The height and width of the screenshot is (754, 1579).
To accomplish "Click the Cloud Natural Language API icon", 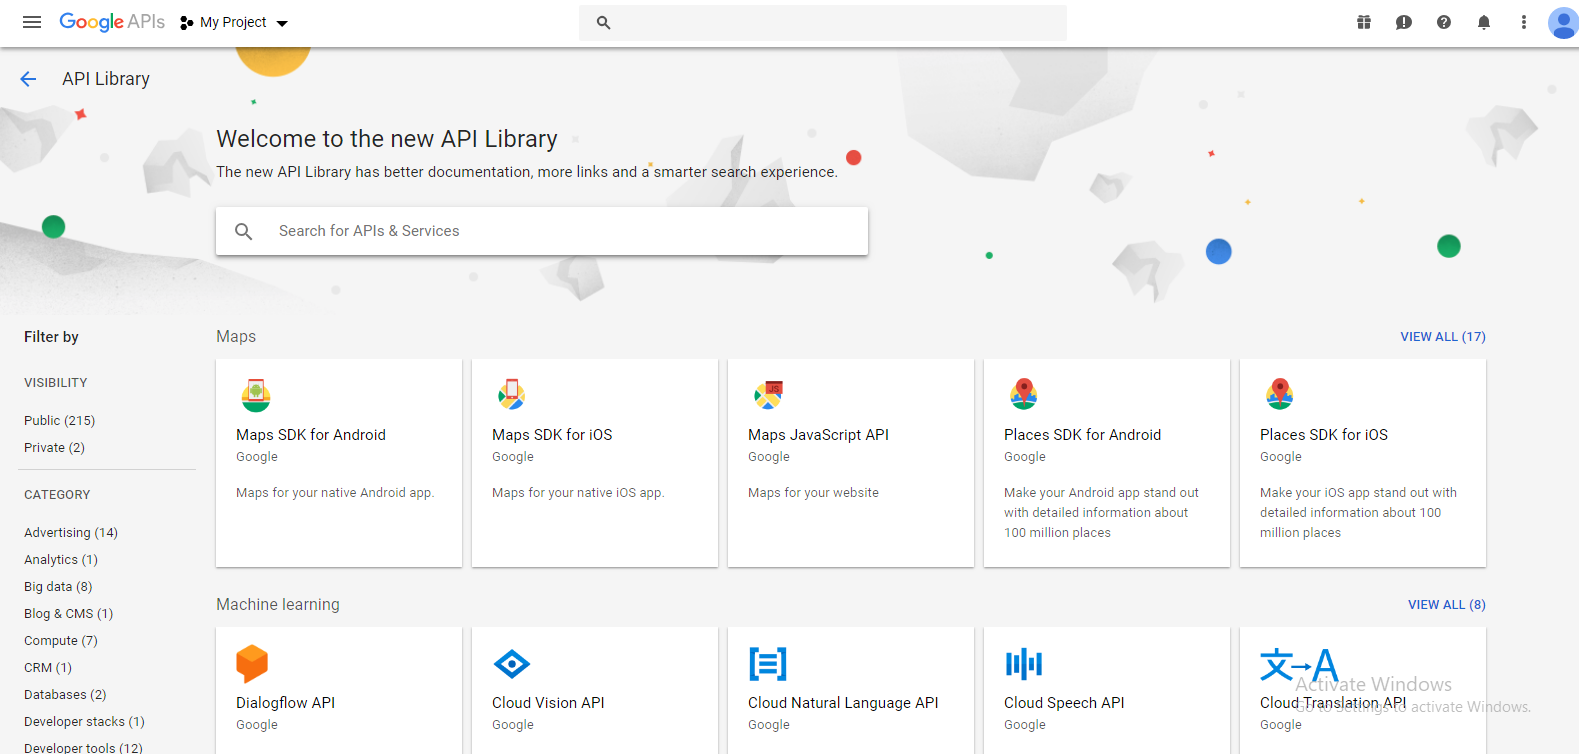I will 768,664.
